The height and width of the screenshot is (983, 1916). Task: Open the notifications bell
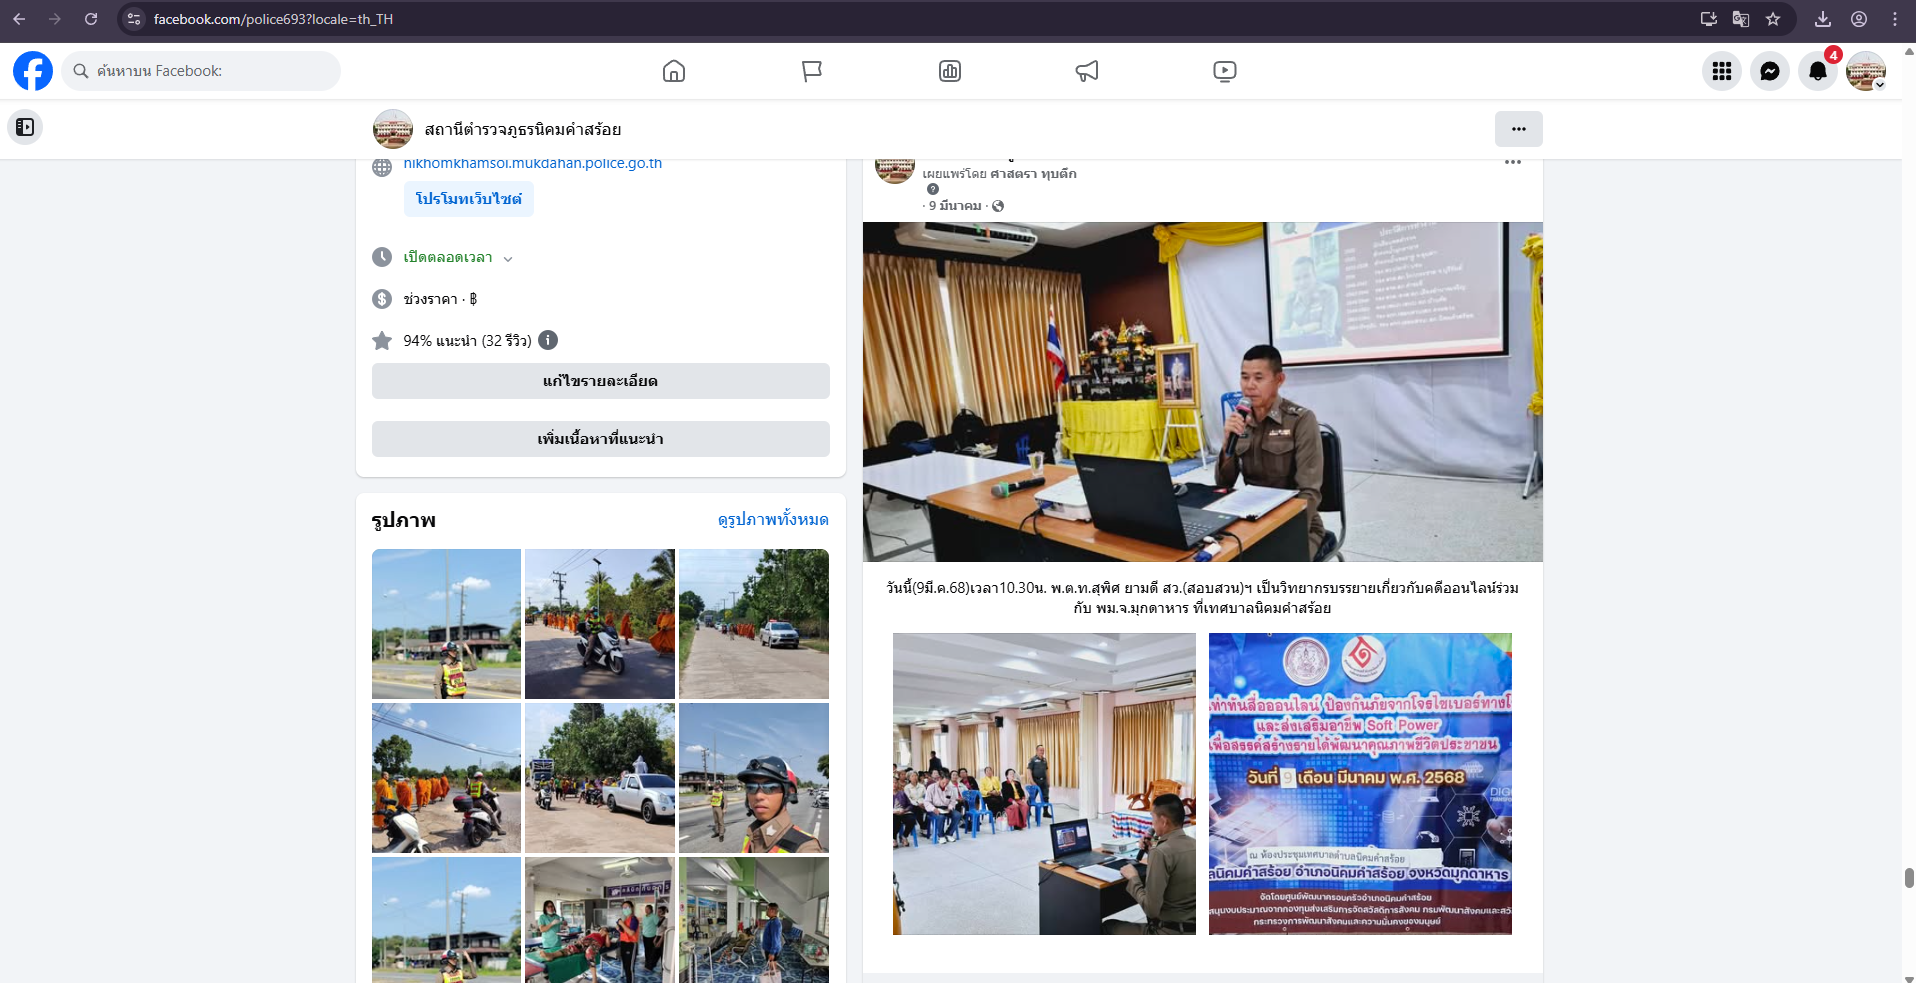1818,71
